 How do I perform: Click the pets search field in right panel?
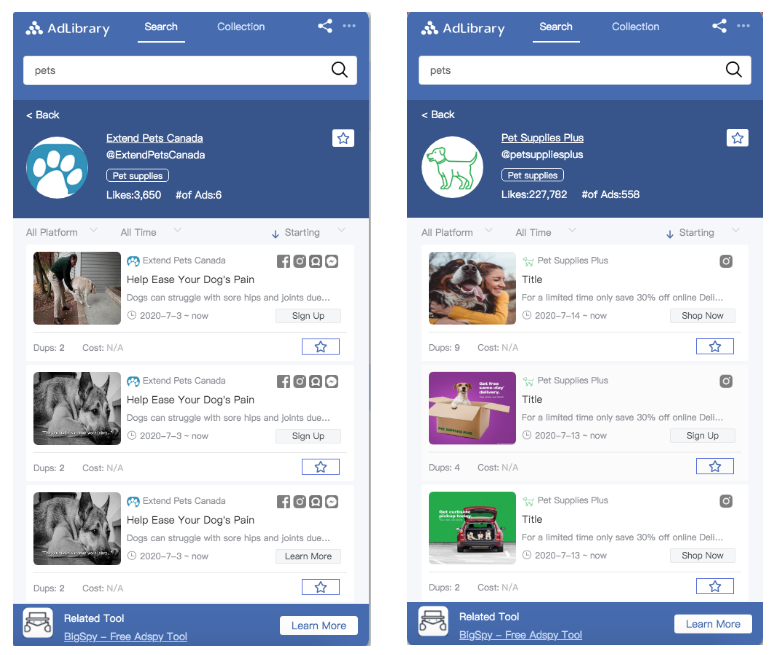click(585, 70)
